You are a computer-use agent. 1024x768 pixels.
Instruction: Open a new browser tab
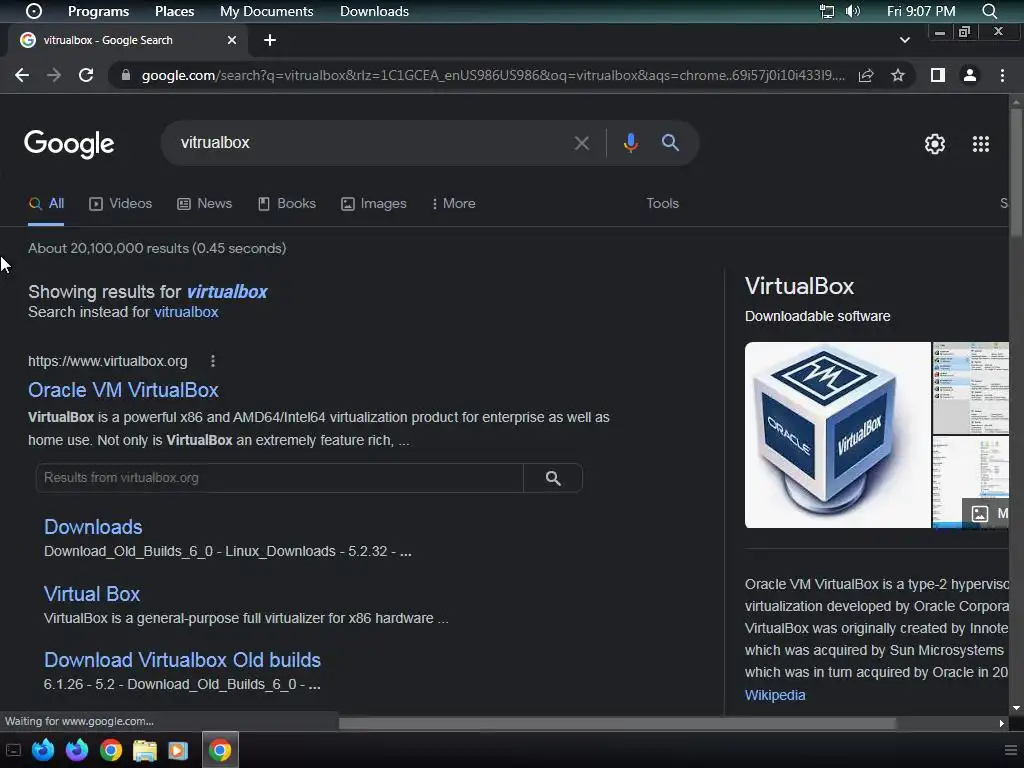270,40
